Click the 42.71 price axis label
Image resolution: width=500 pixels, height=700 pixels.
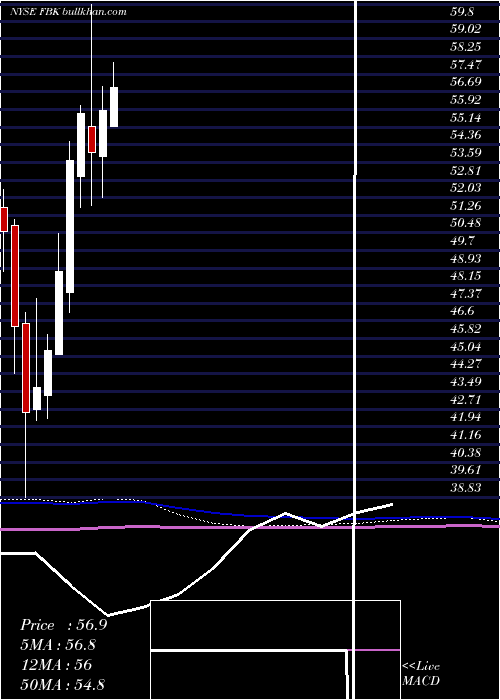click(x=465, y=400)
